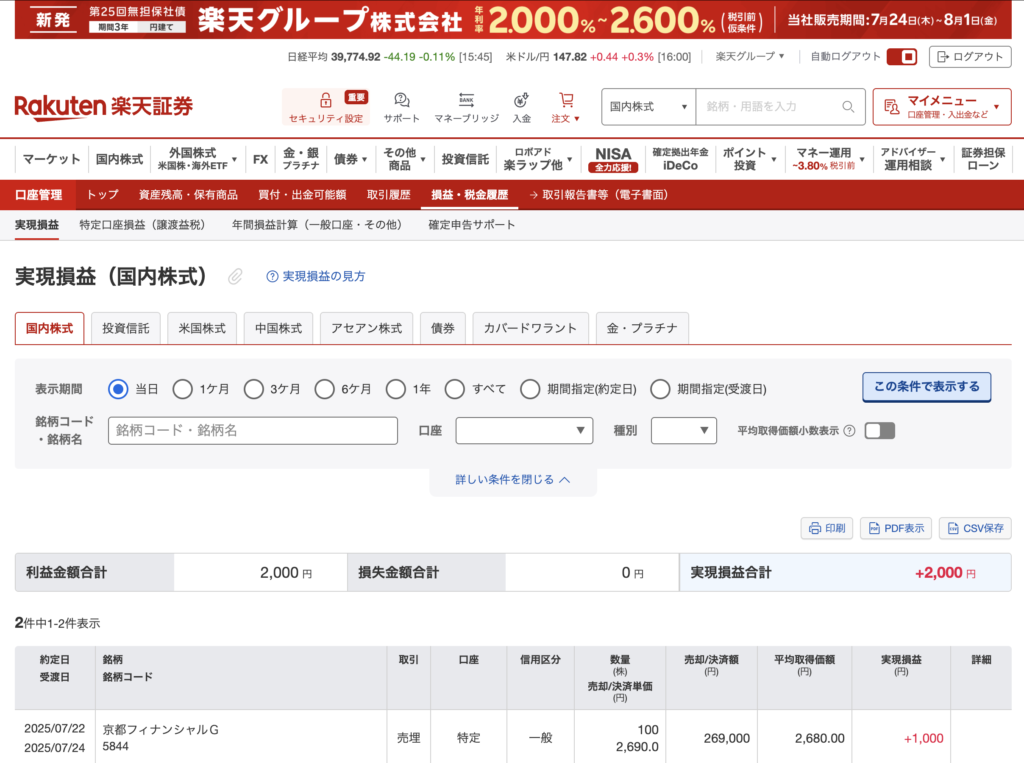
Task: Open iDeCo menu item
Action: coord(680,159)
